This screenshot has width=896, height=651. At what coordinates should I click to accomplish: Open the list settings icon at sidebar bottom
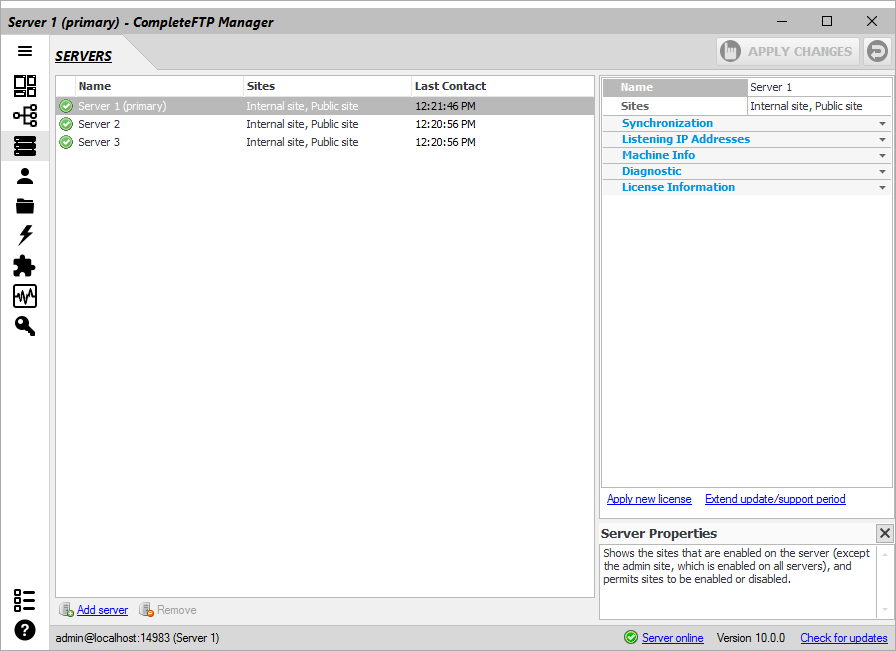pos(25,601)
